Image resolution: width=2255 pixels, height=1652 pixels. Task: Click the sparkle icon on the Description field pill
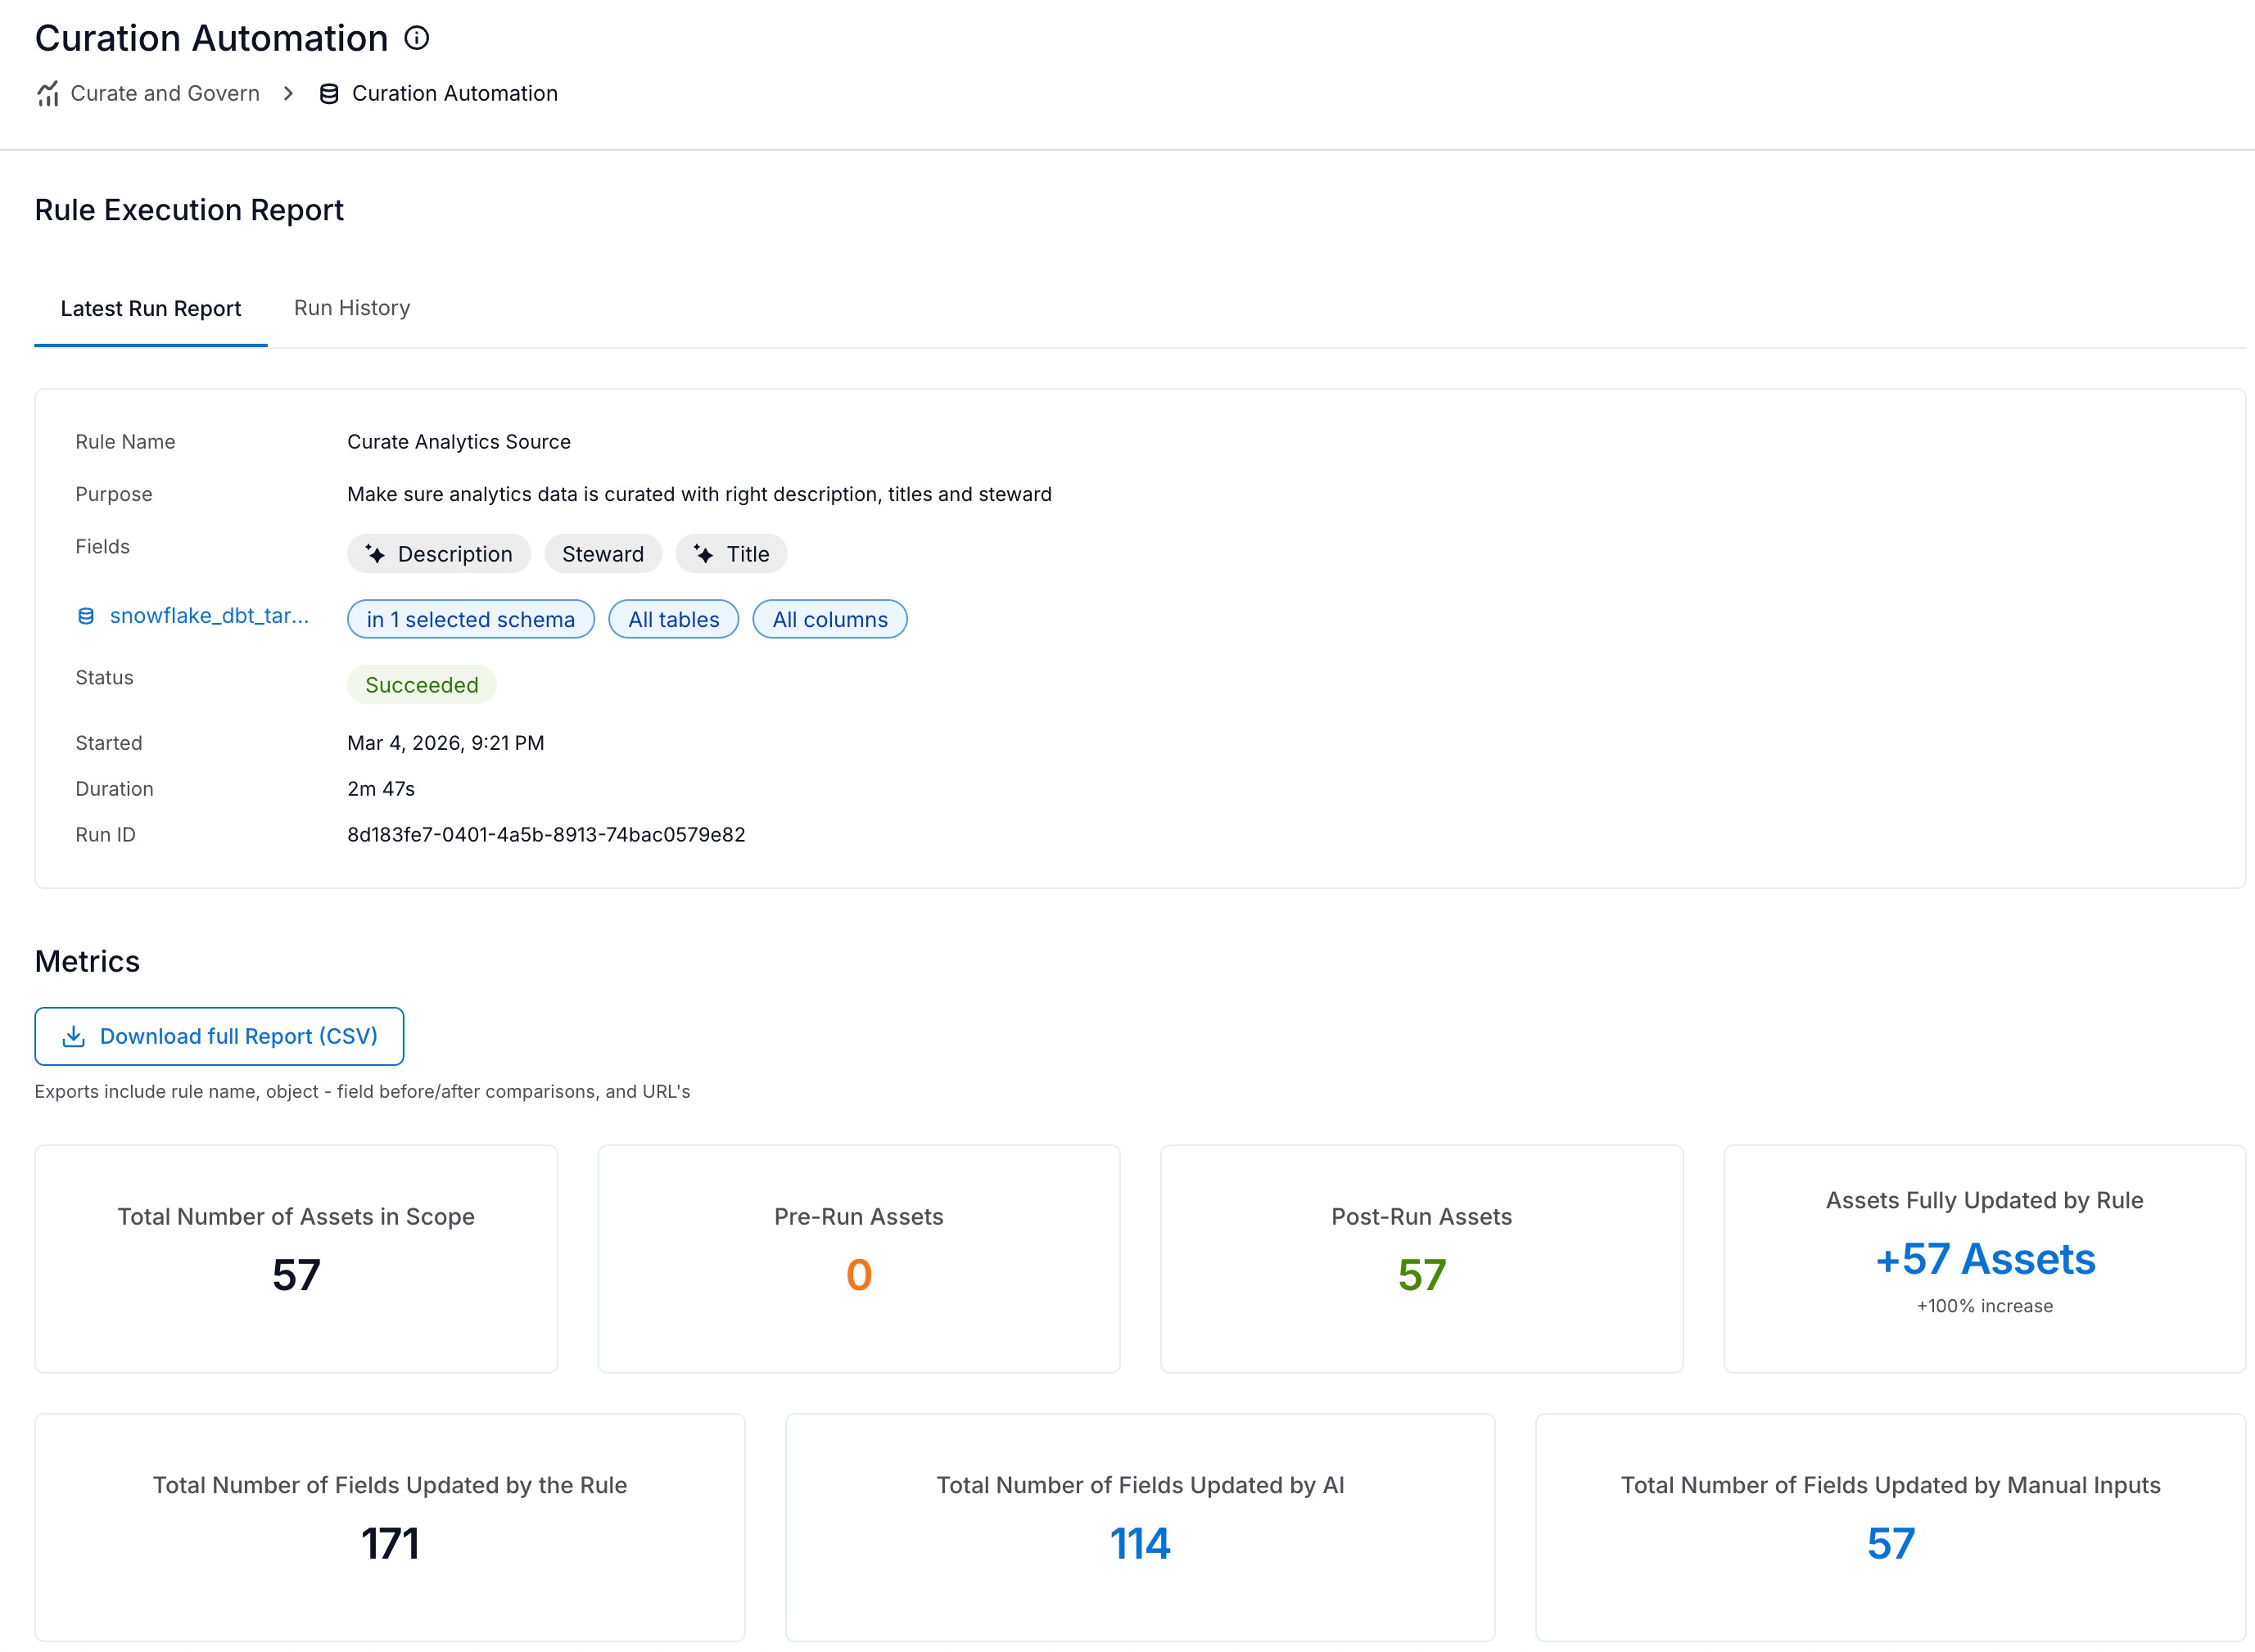click(375, 553)
